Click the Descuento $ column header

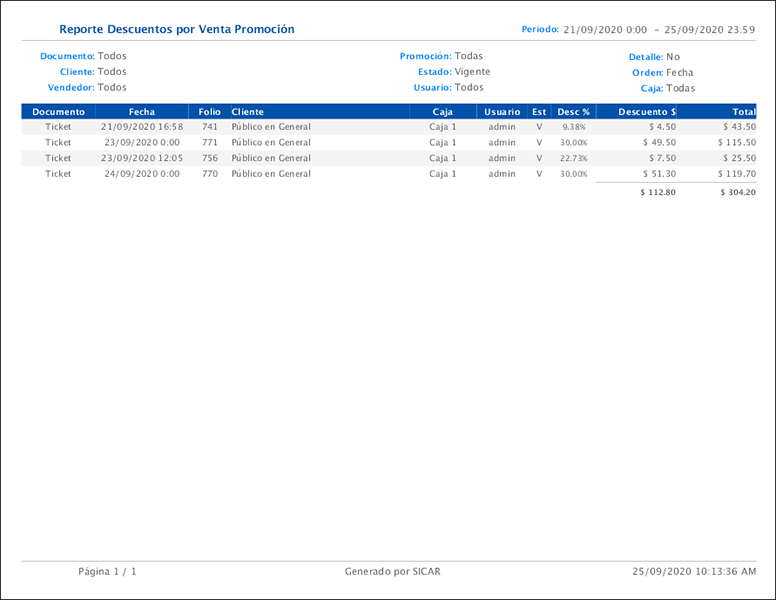pos(647,112)
